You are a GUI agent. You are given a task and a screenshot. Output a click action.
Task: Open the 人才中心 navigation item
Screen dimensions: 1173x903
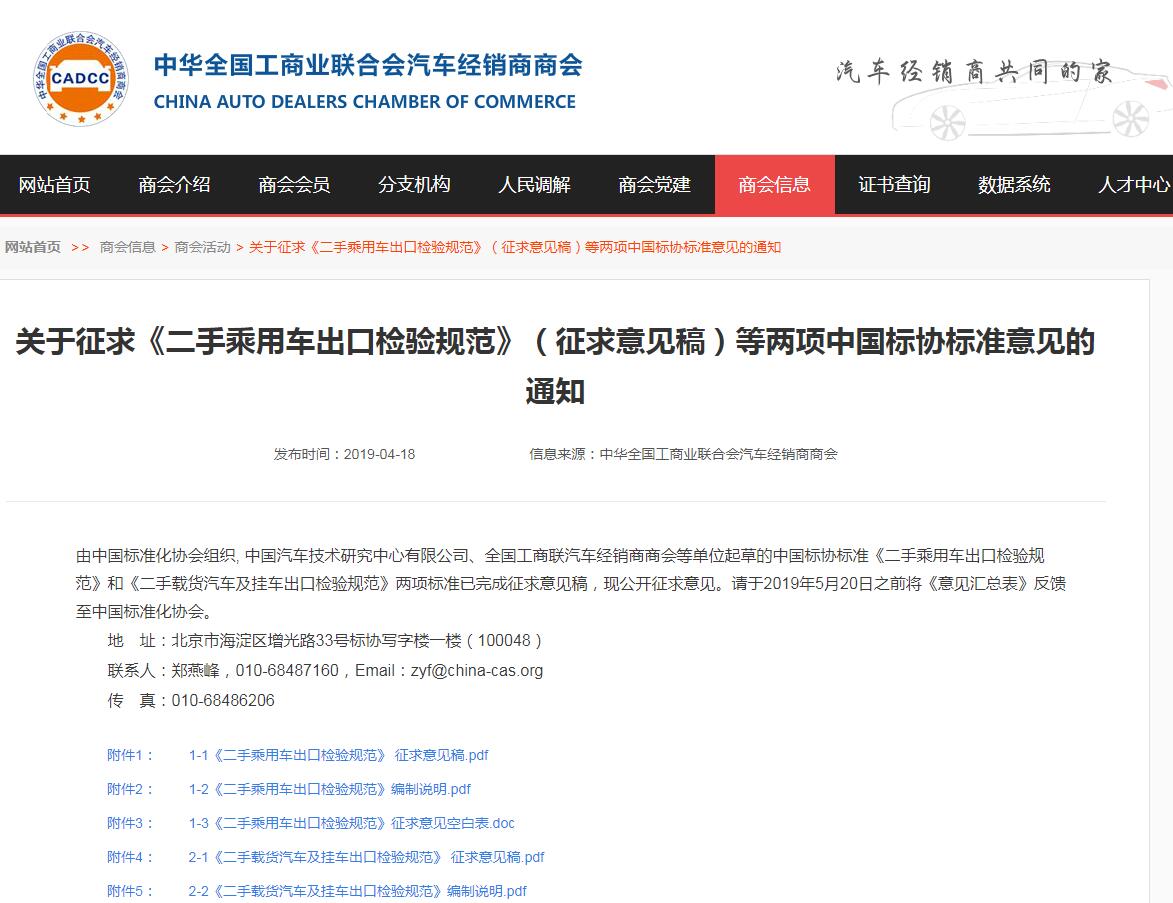1133,185
